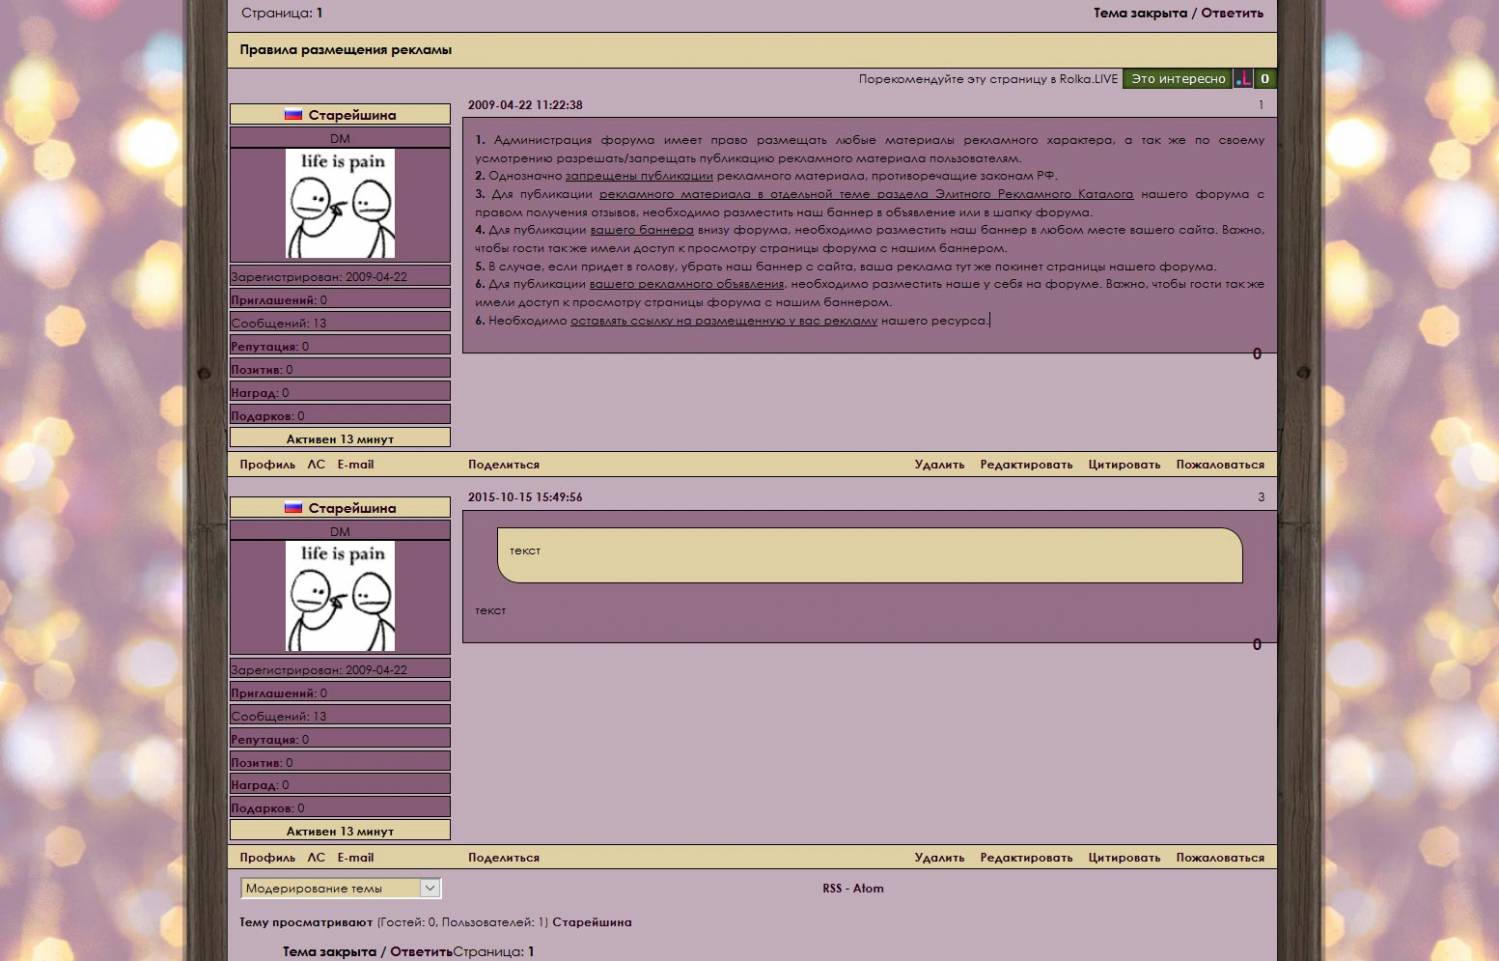The width and height of the screenshot is (1499, 961).
Task: Open 'Профиль' link under first post
Action: 267,465
